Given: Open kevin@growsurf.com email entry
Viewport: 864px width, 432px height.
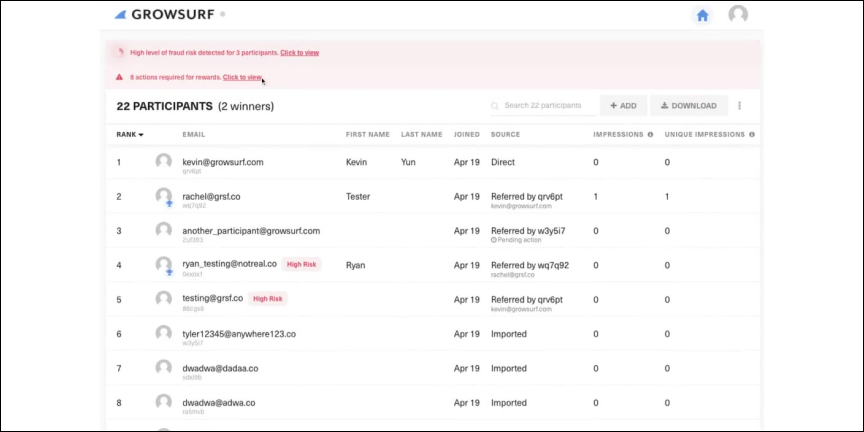Looking at the screenshot, I should (x=223, y=162).
